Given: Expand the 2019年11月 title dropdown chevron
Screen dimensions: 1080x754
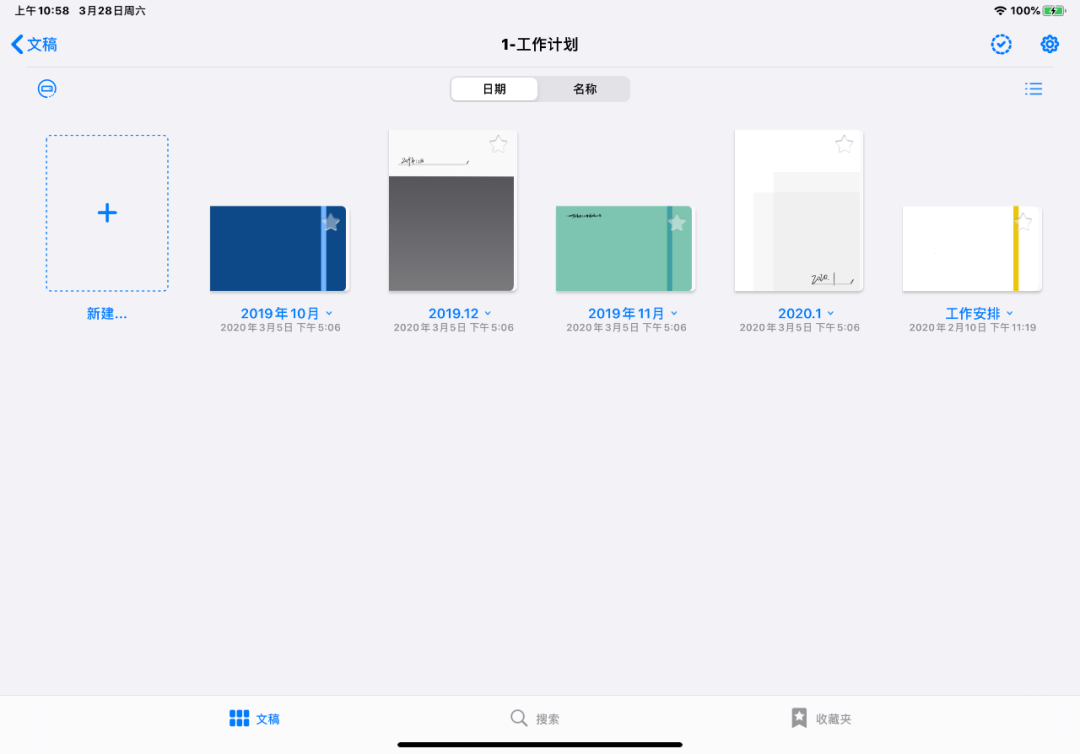Looking at the screenshot, I should [x=674, y=313].
